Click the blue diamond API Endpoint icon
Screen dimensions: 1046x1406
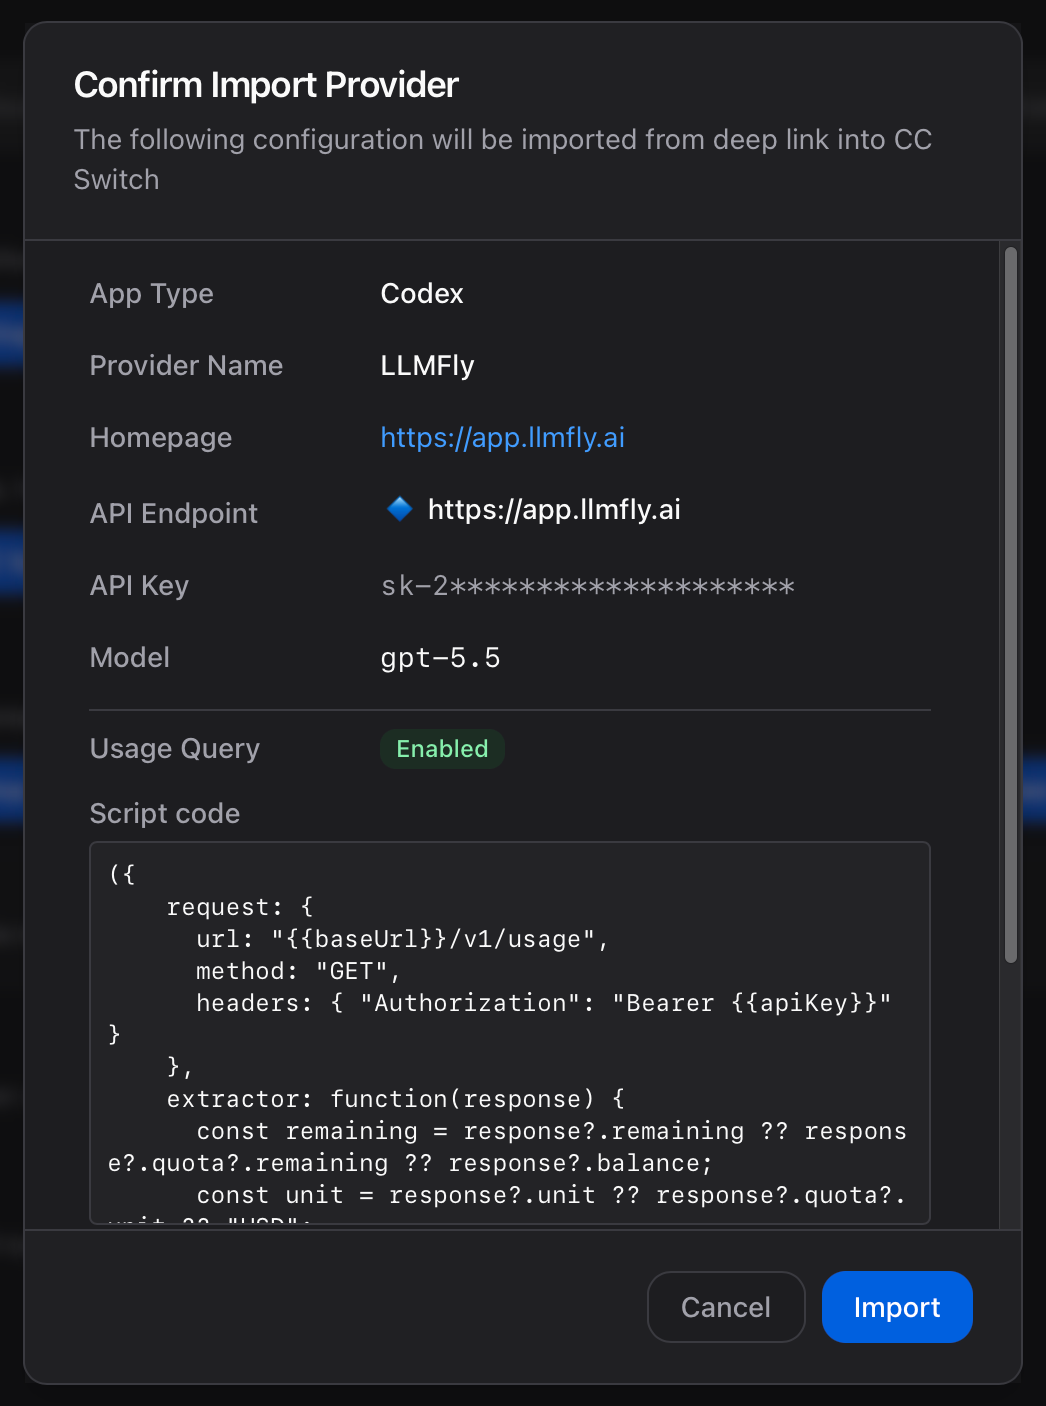(x=400, y=509)
